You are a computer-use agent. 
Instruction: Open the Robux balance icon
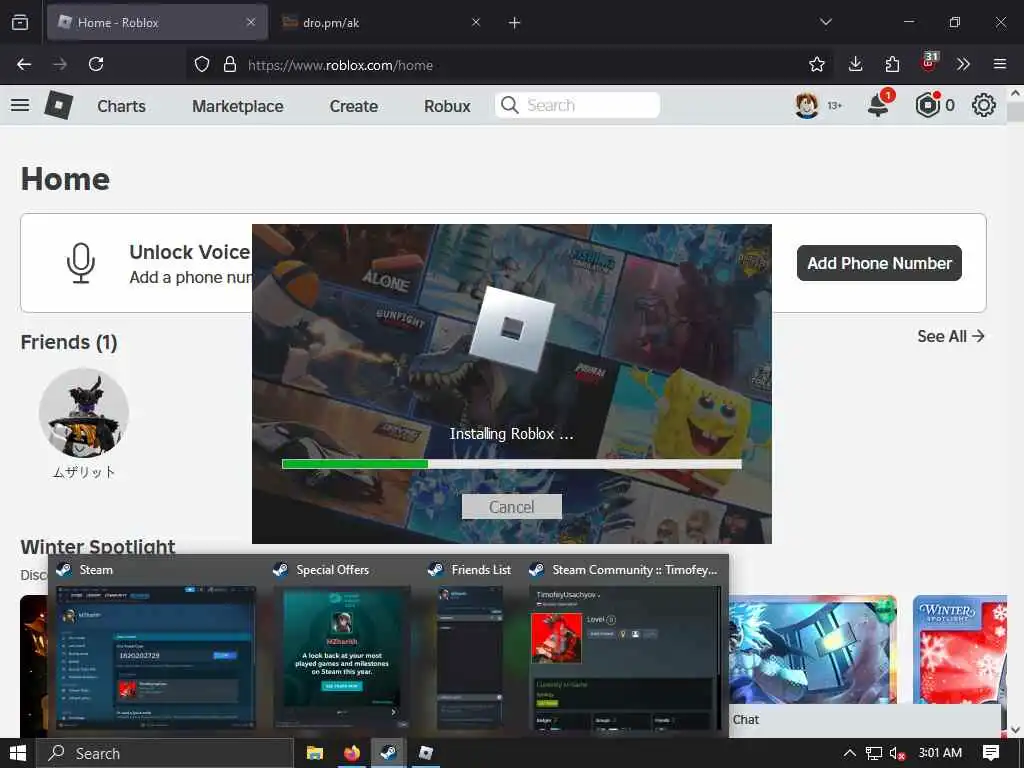coord(927,105)
